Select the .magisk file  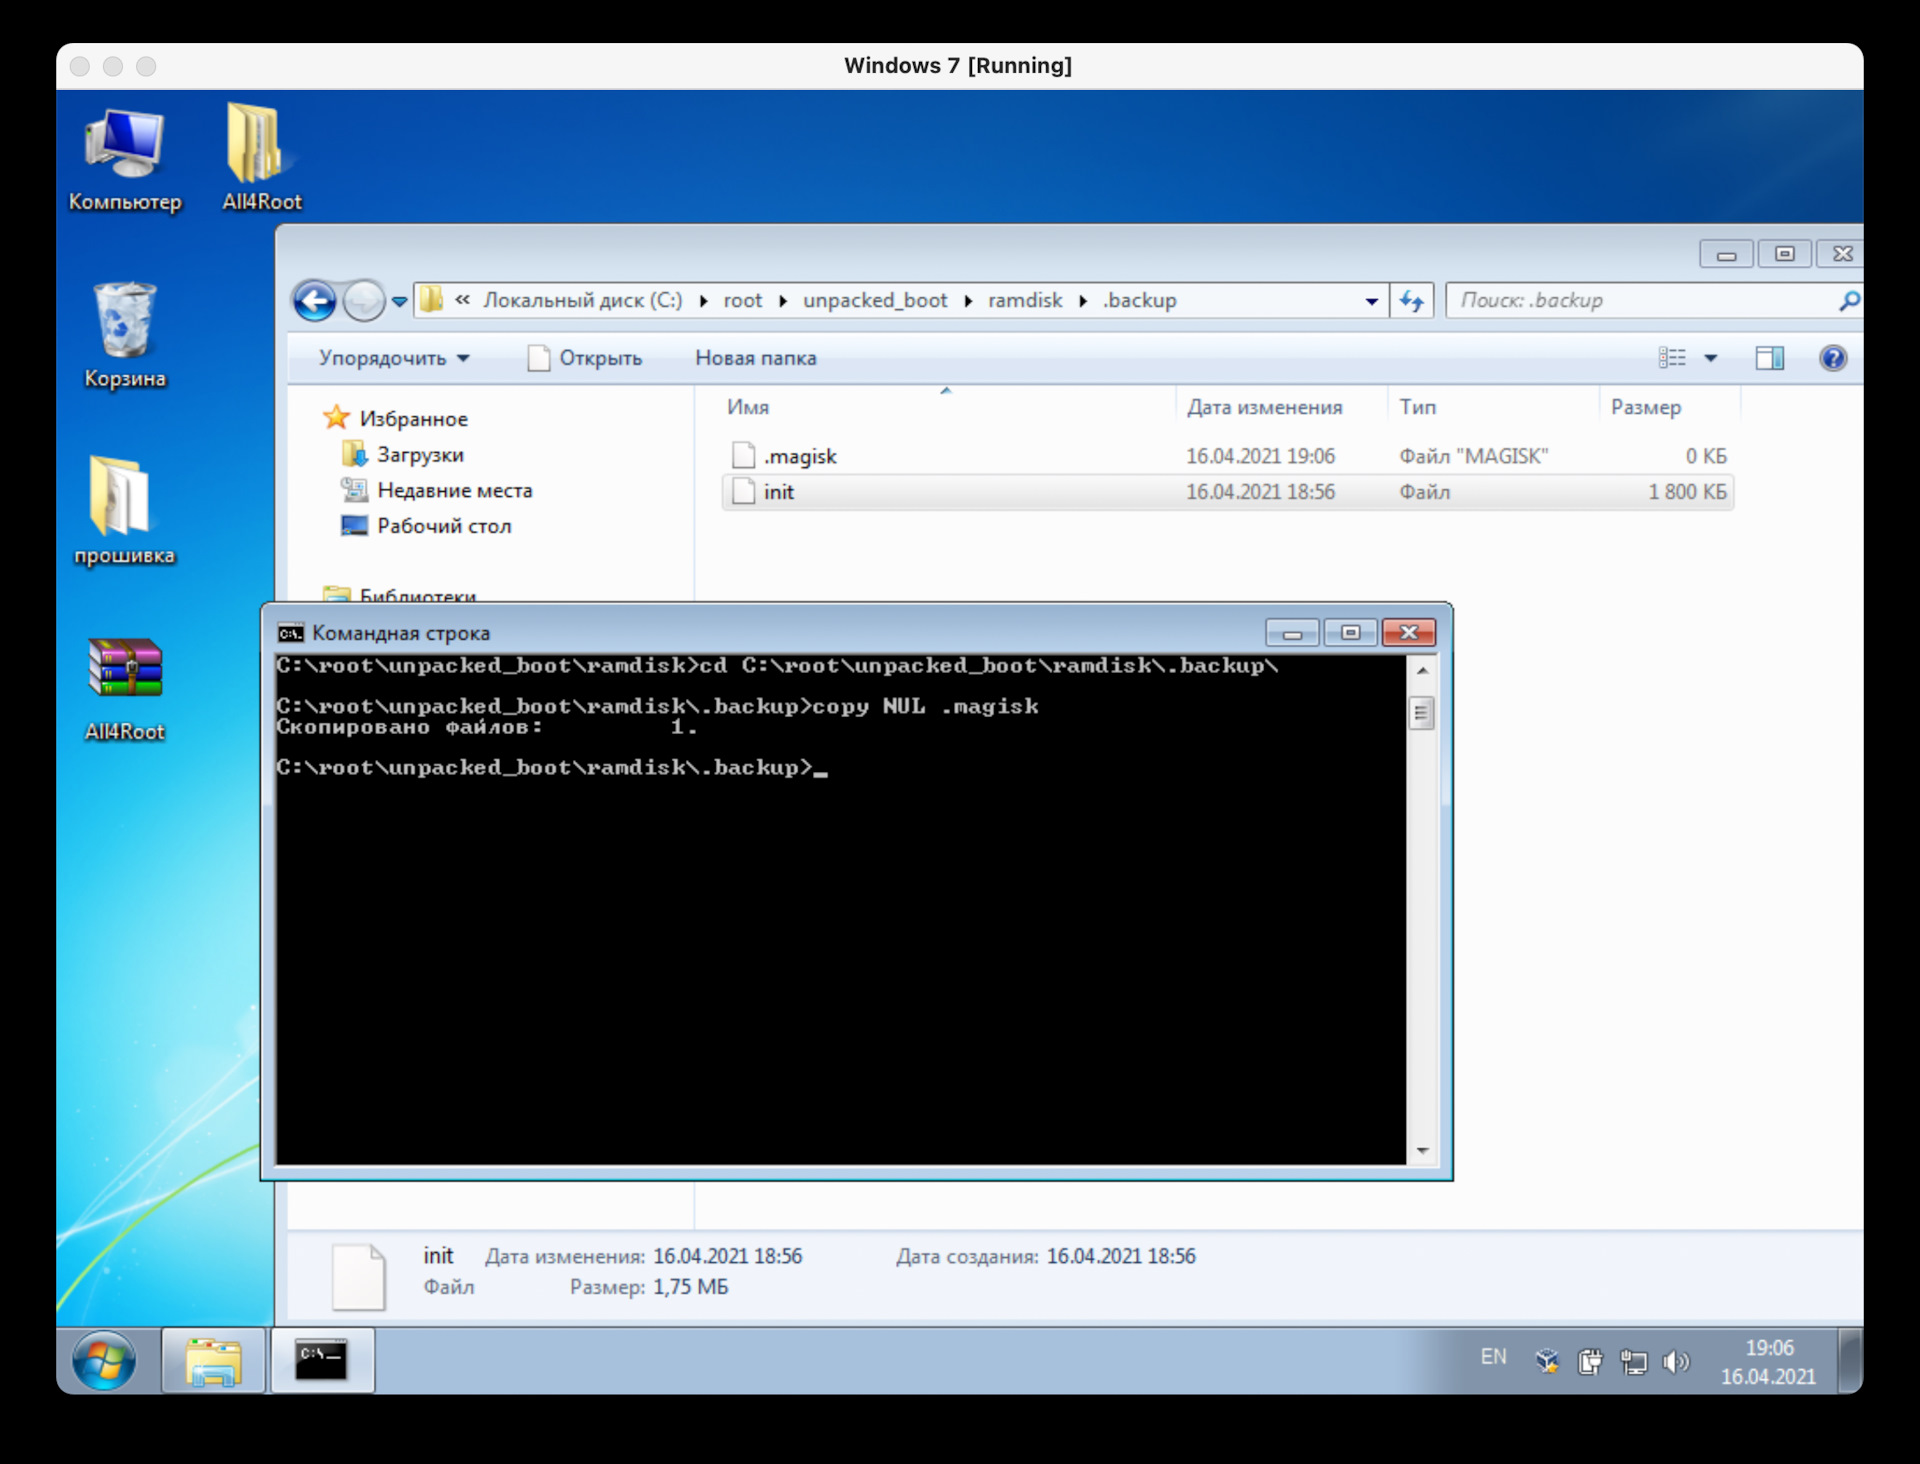[x=1228, y=456]
